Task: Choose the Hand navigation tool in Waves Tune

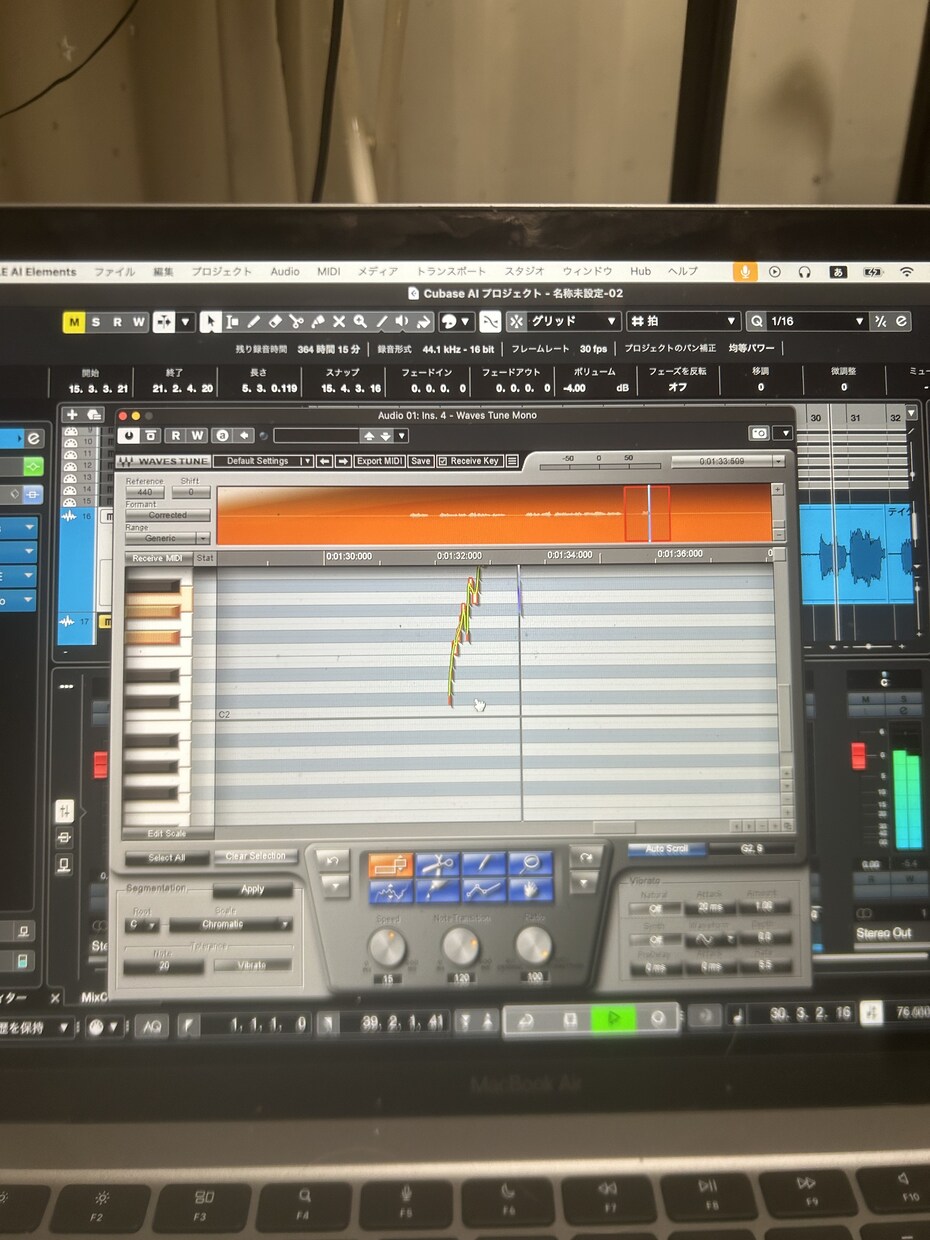Action: click(530, 890)
